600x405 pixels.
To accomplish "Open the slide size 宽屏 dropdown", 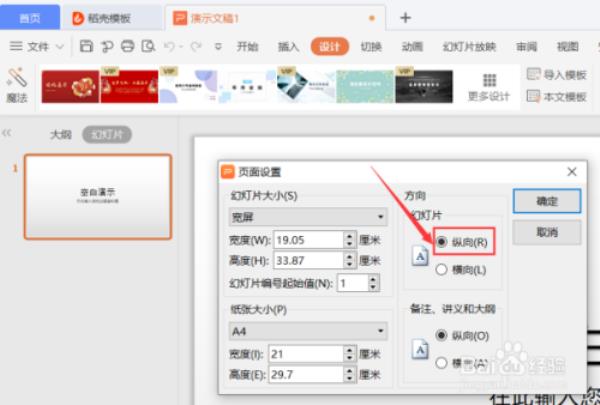I will [308, 216].
